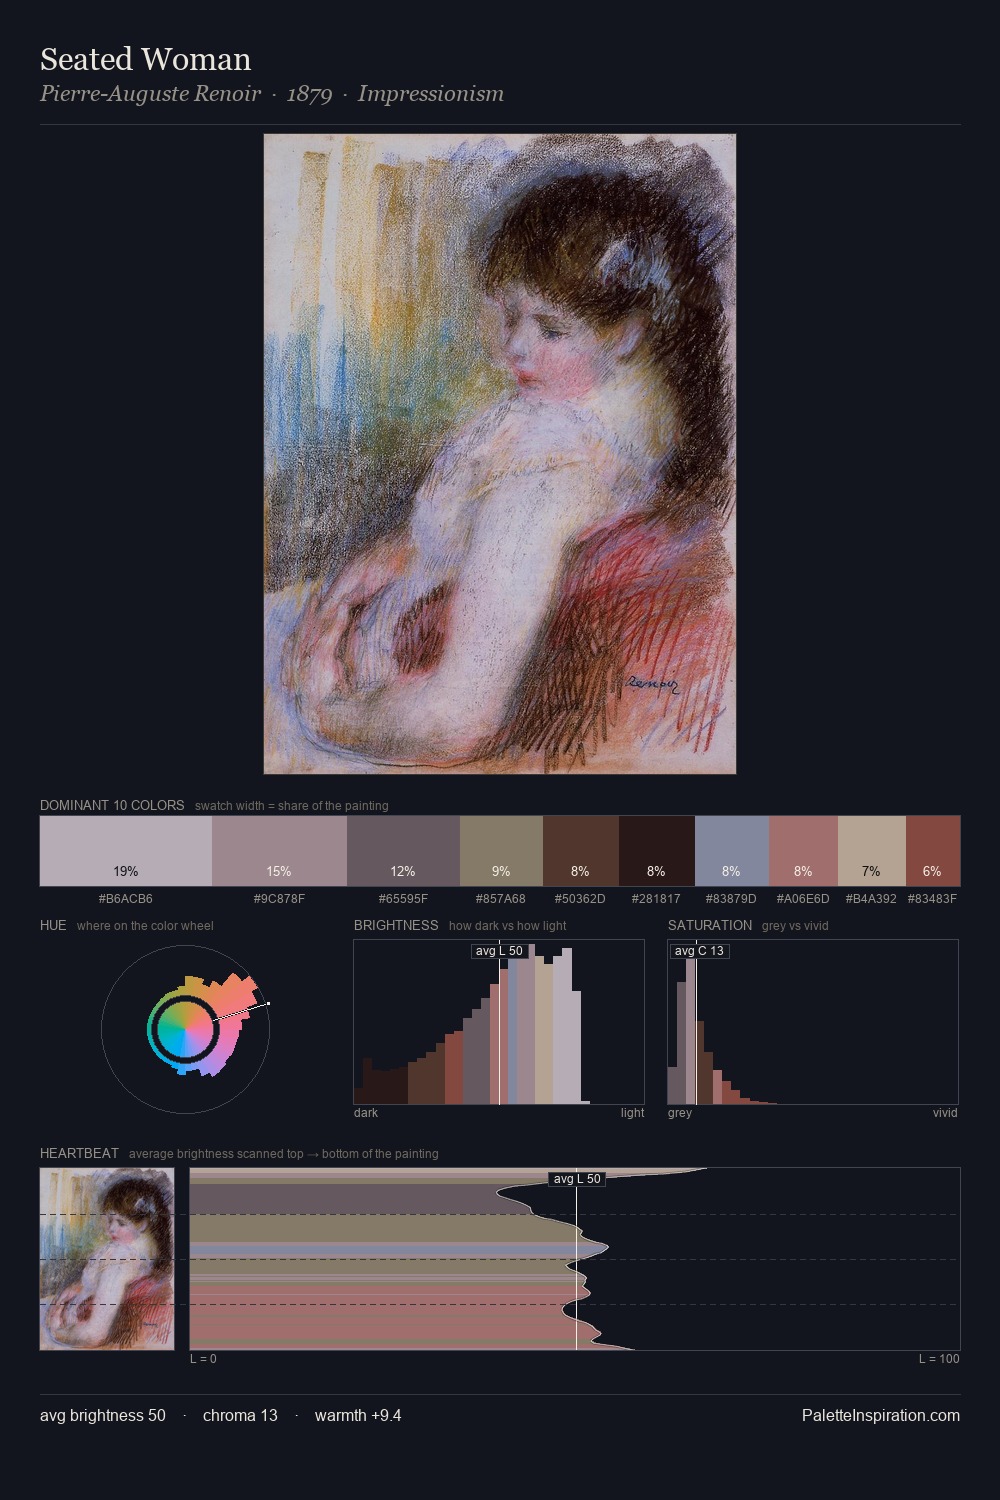Click the saturation histogram chart
The width and height of the screenshot is (1000, 1500).
coord(813,1022)
